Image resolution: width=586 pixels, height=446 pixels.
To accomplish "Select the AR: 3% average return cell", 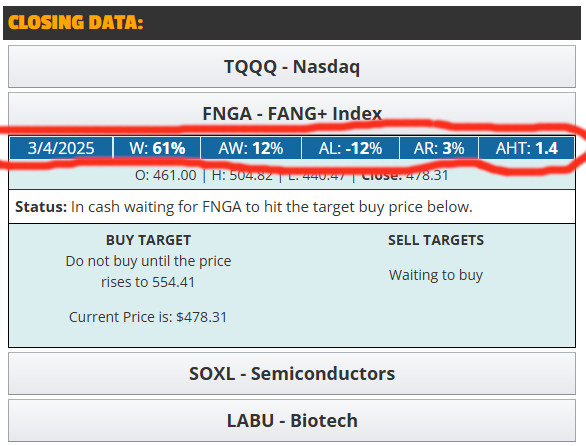I will click(439, 148).
